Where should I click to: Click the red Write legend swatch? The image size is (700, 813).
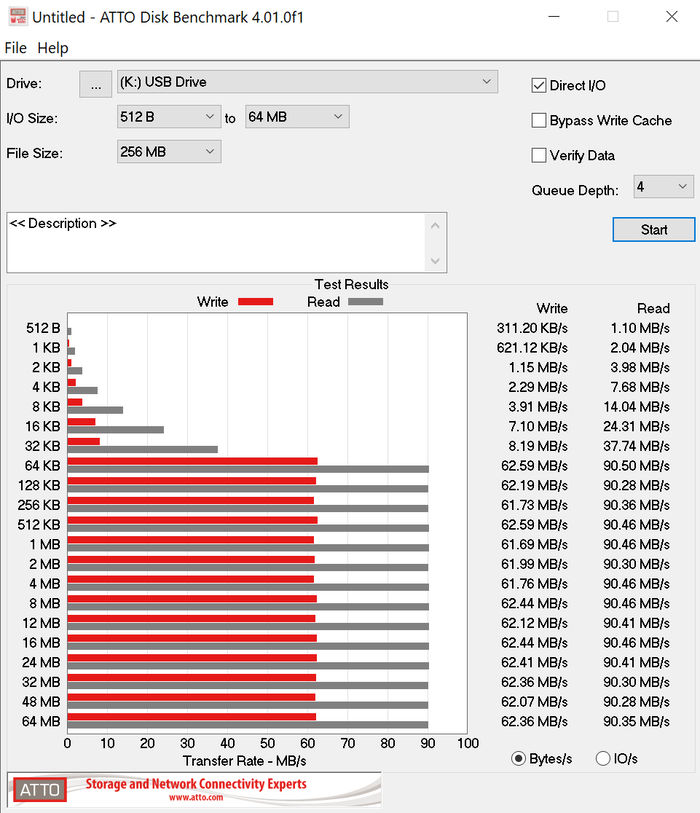tap(255, 302)
